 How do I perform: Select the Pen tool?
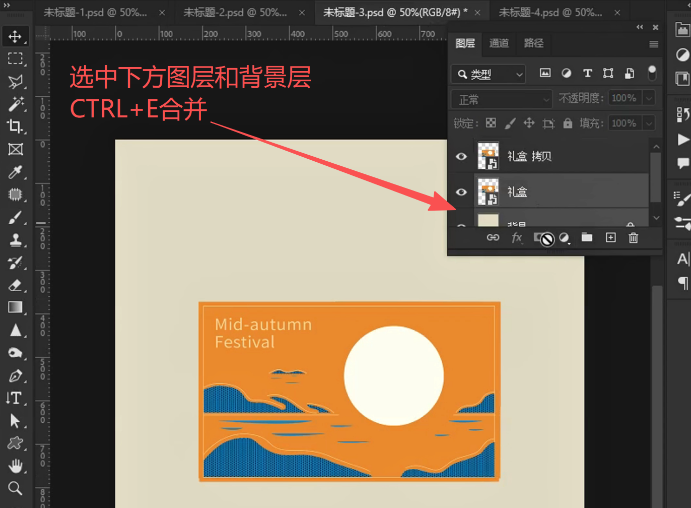pos(15,376)
